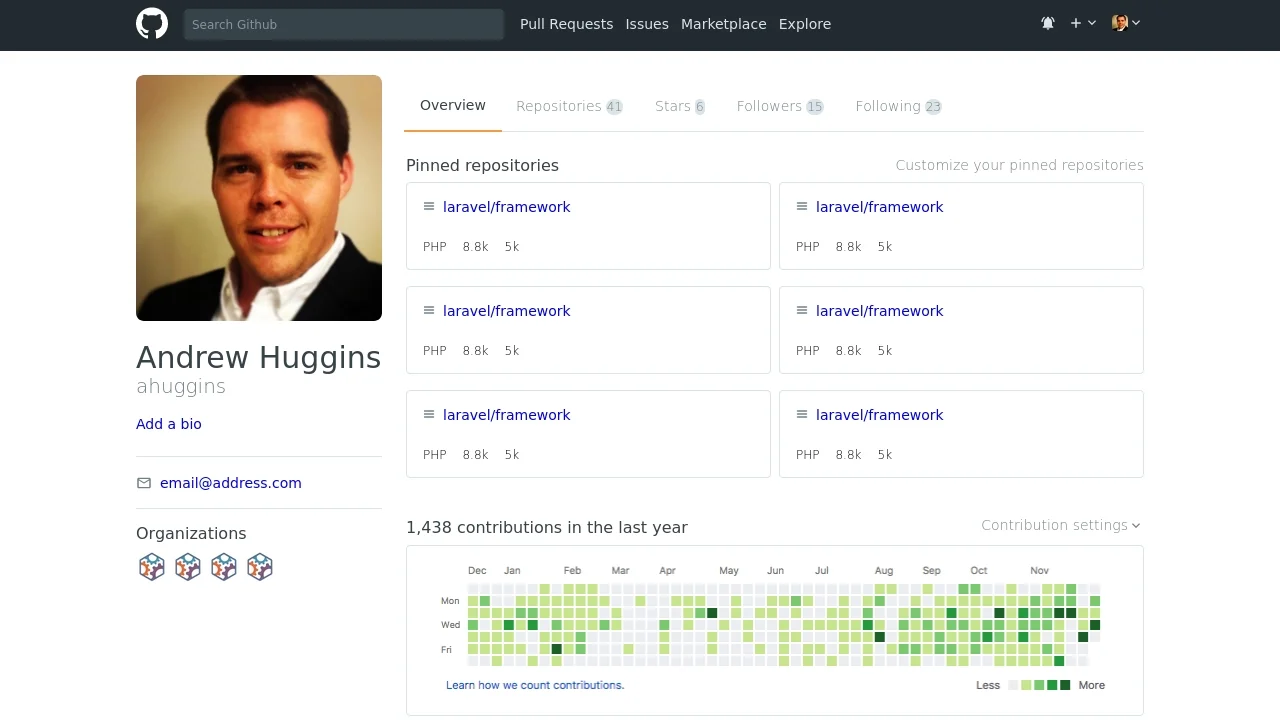Switch to the Repositories tab
This screenshot has height=720, width=1280.
coord(569,106)
